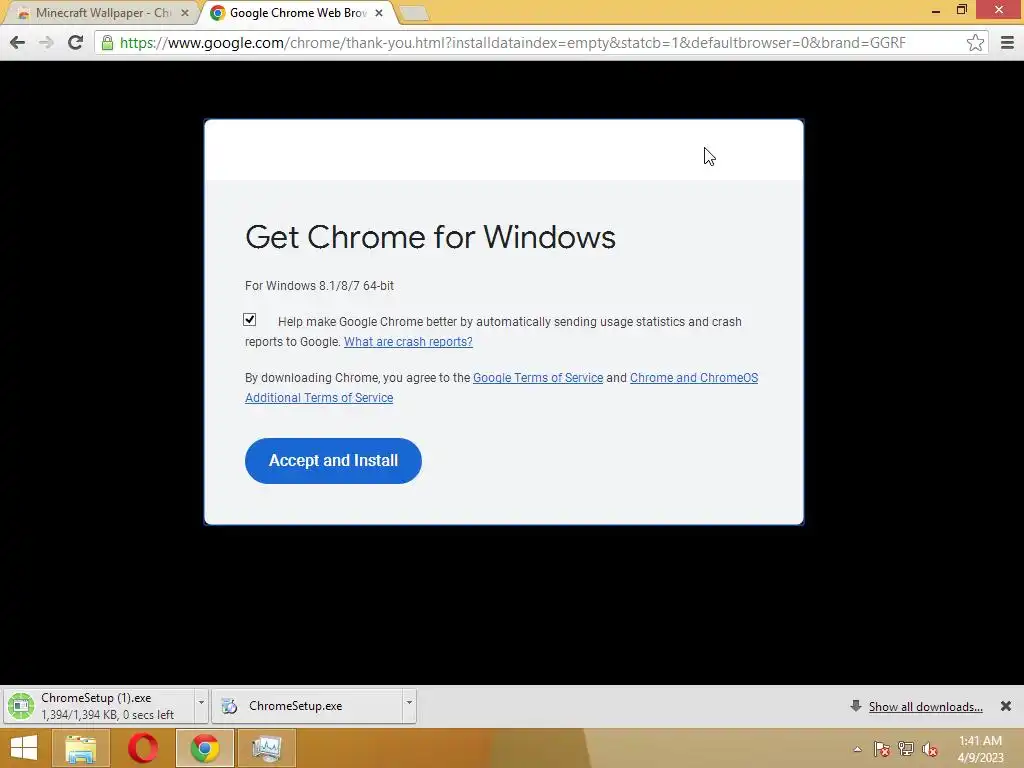Minimize the Chrome window
This screenshot has height=768, width=1024.
click(936, 10)
